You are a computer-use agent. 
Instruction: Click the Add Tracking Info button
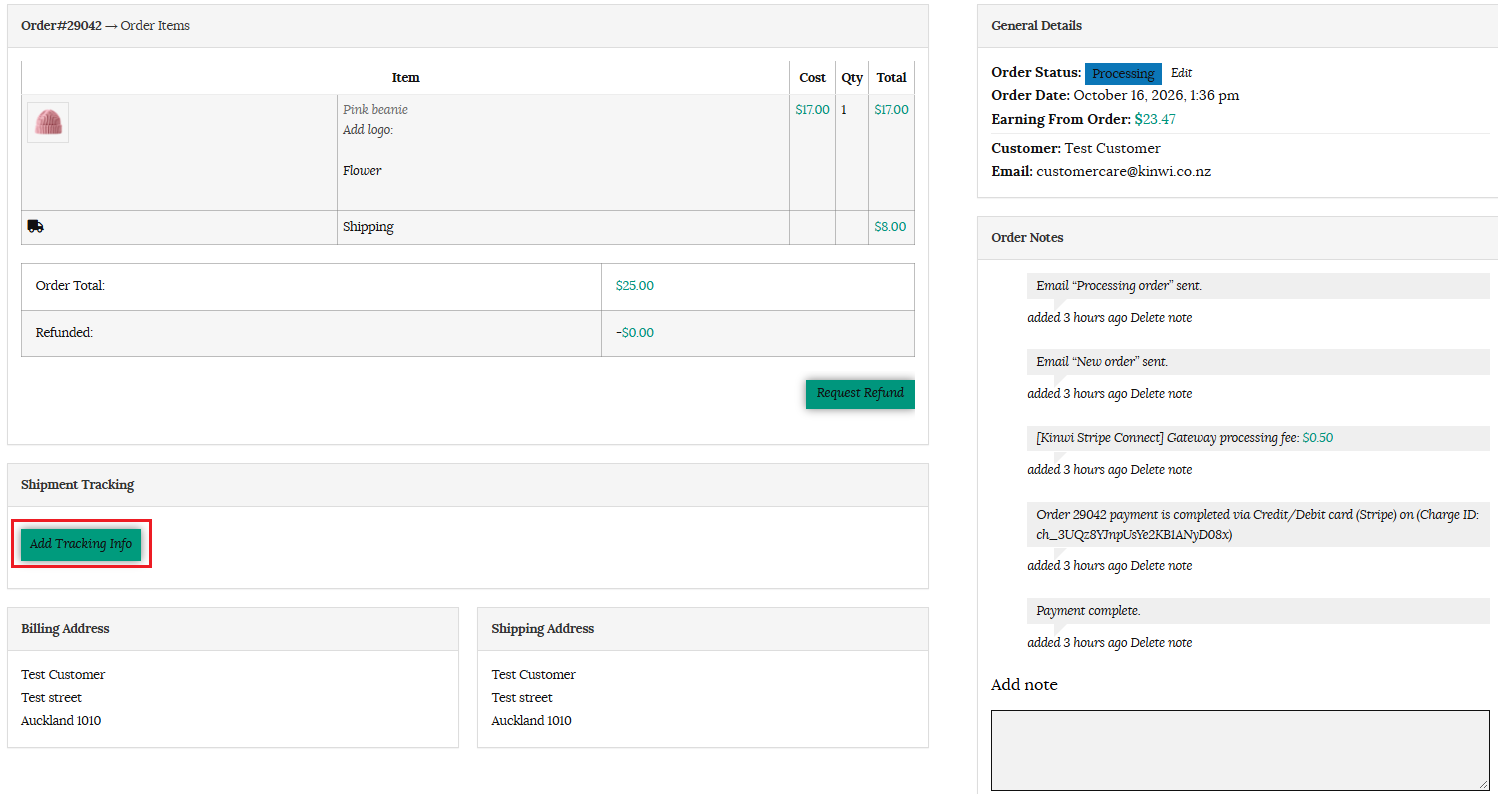(81, 544)
